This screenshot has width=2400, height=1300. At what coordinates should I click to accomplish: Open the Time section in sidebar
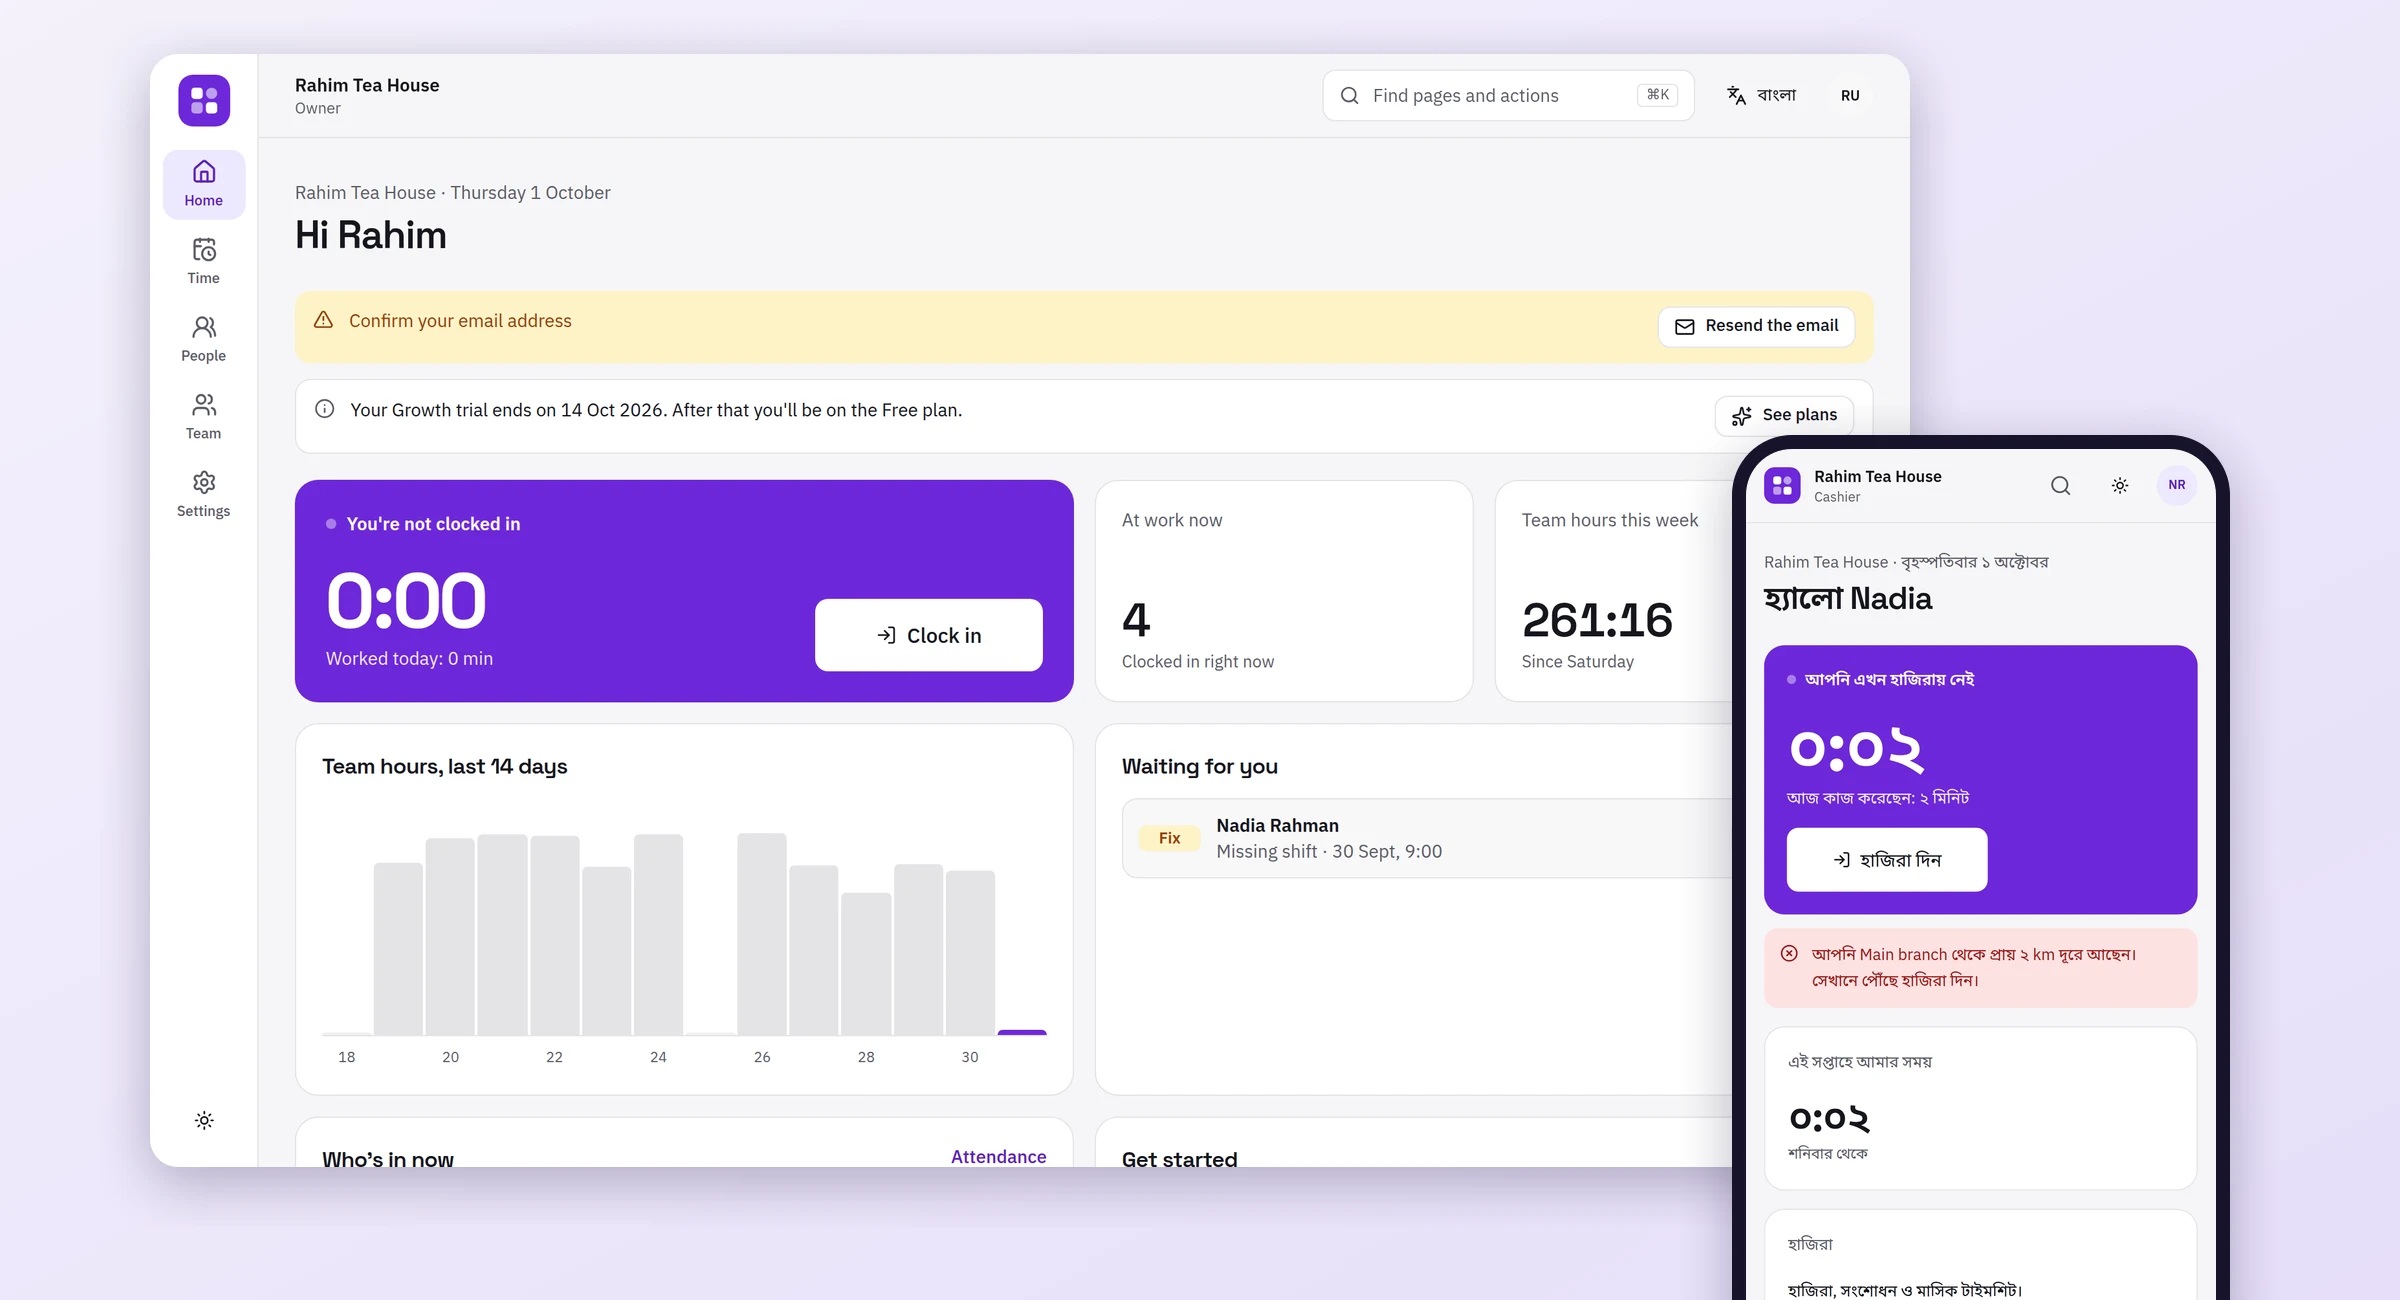pyautogui.click(x=204, y=261)
